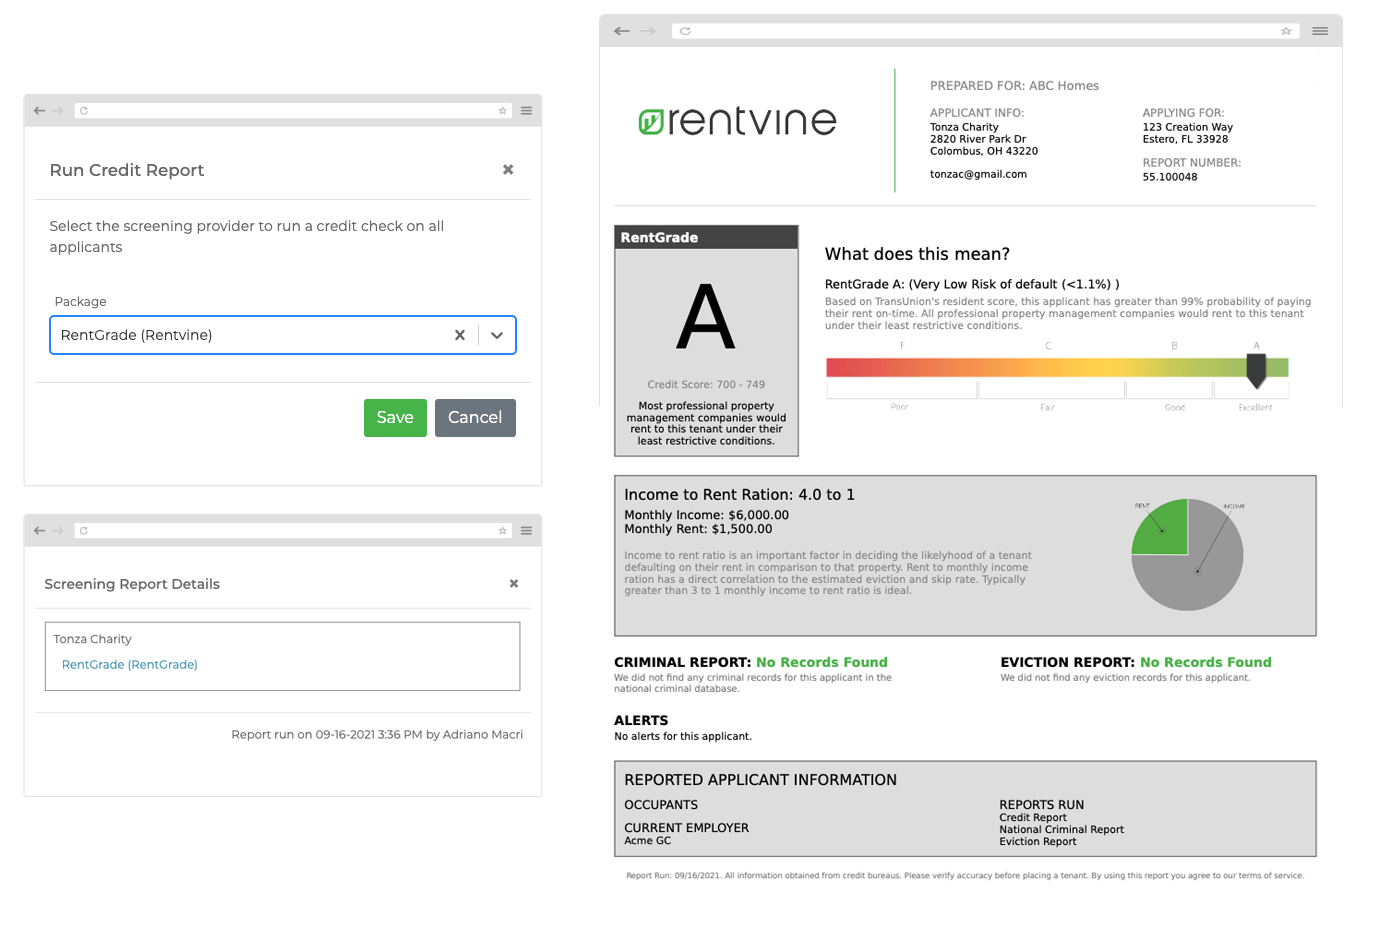This screenshot has width=1385, height=934.
Task: Cancel the Run Credit Report dialog
Action: pos(475,418)
